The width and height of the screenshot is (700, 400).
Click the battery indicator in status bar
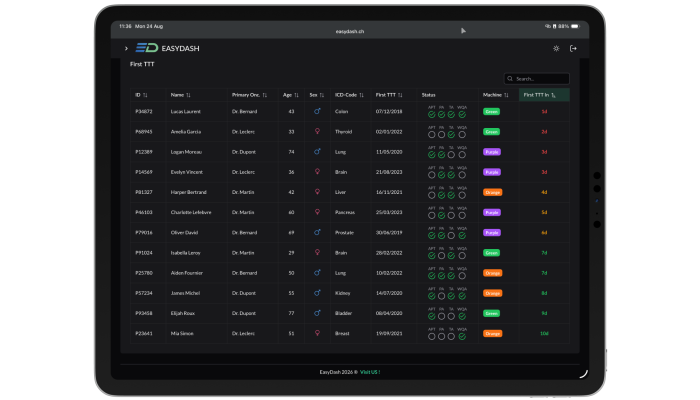(x=575, y=26)
